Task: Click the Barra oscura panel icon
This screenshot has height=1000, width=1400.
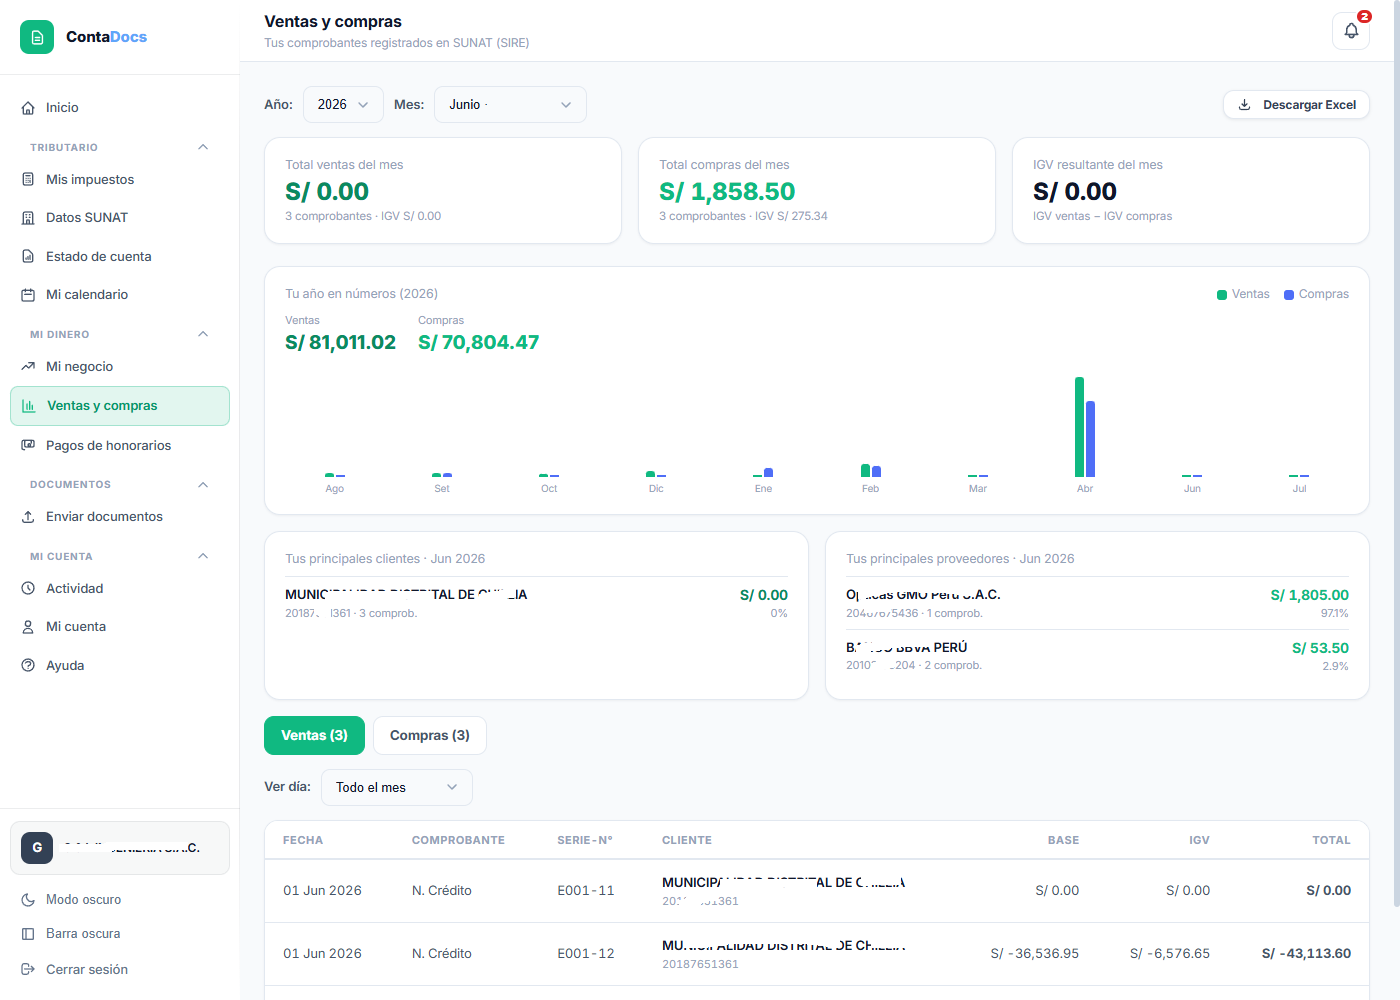Action: (28, 934)
